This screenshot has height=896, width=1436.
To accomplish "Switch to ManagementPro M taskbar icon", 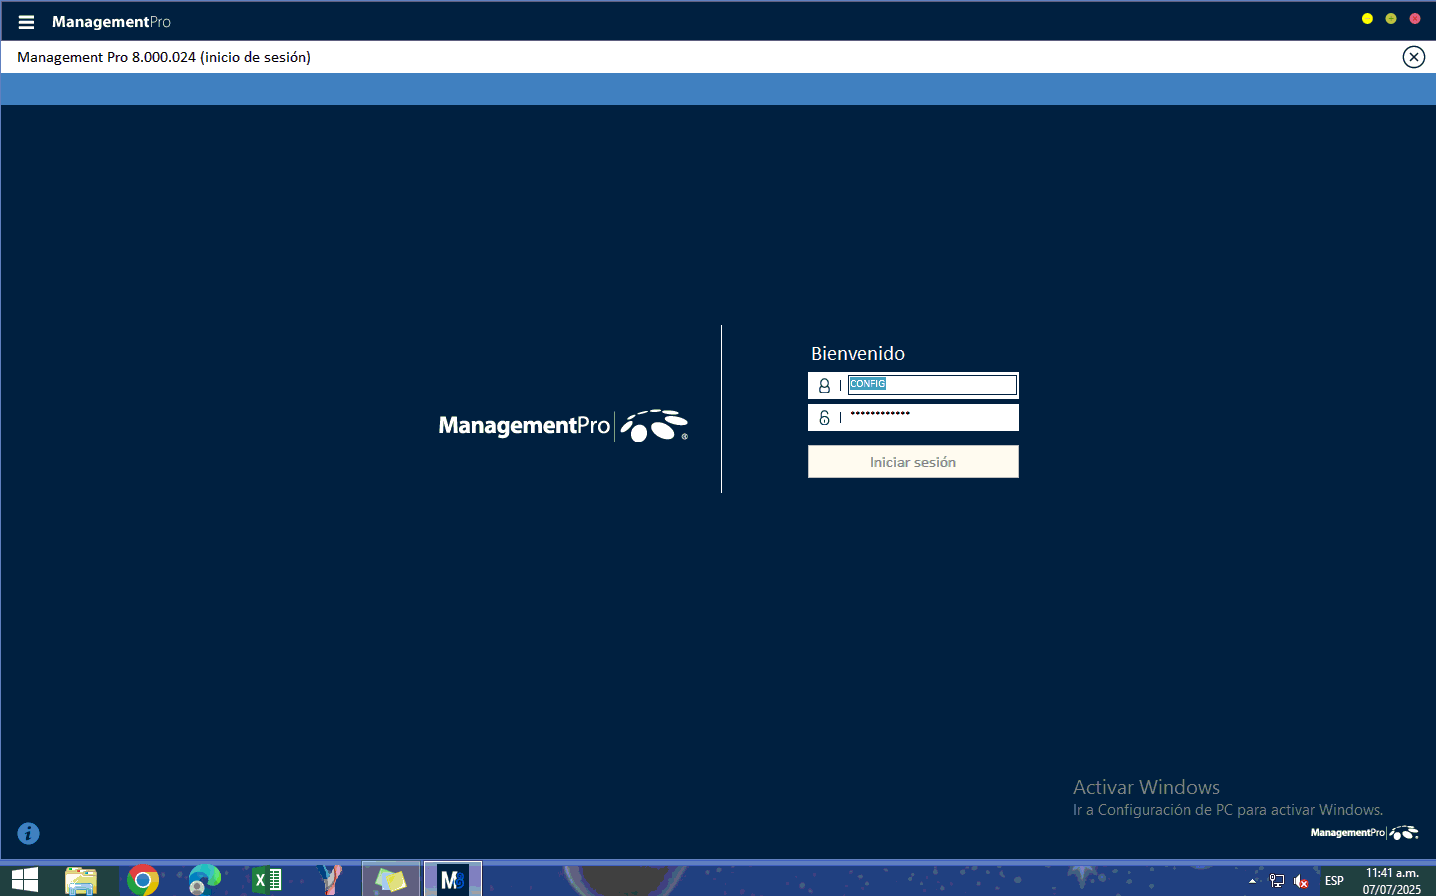I will (x=453, y=879).
